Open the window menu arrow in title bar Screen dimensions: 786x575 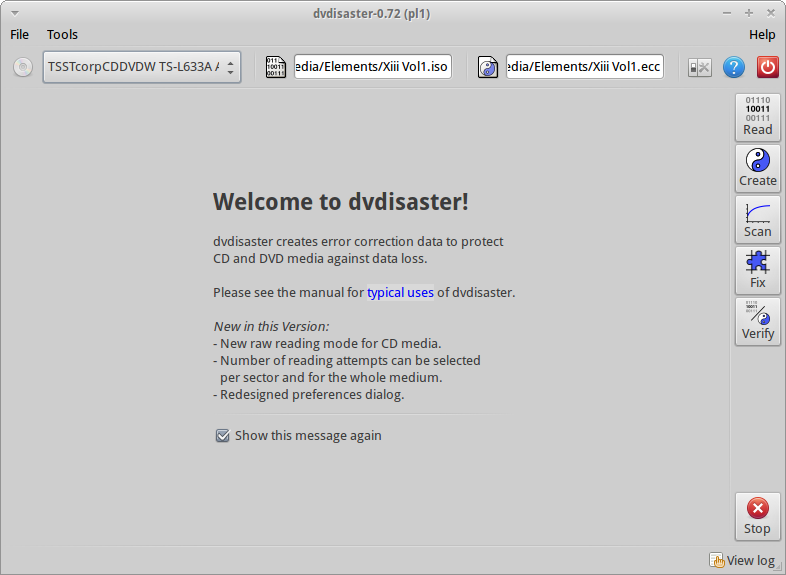pyautogui.click(x=14, y=12)
